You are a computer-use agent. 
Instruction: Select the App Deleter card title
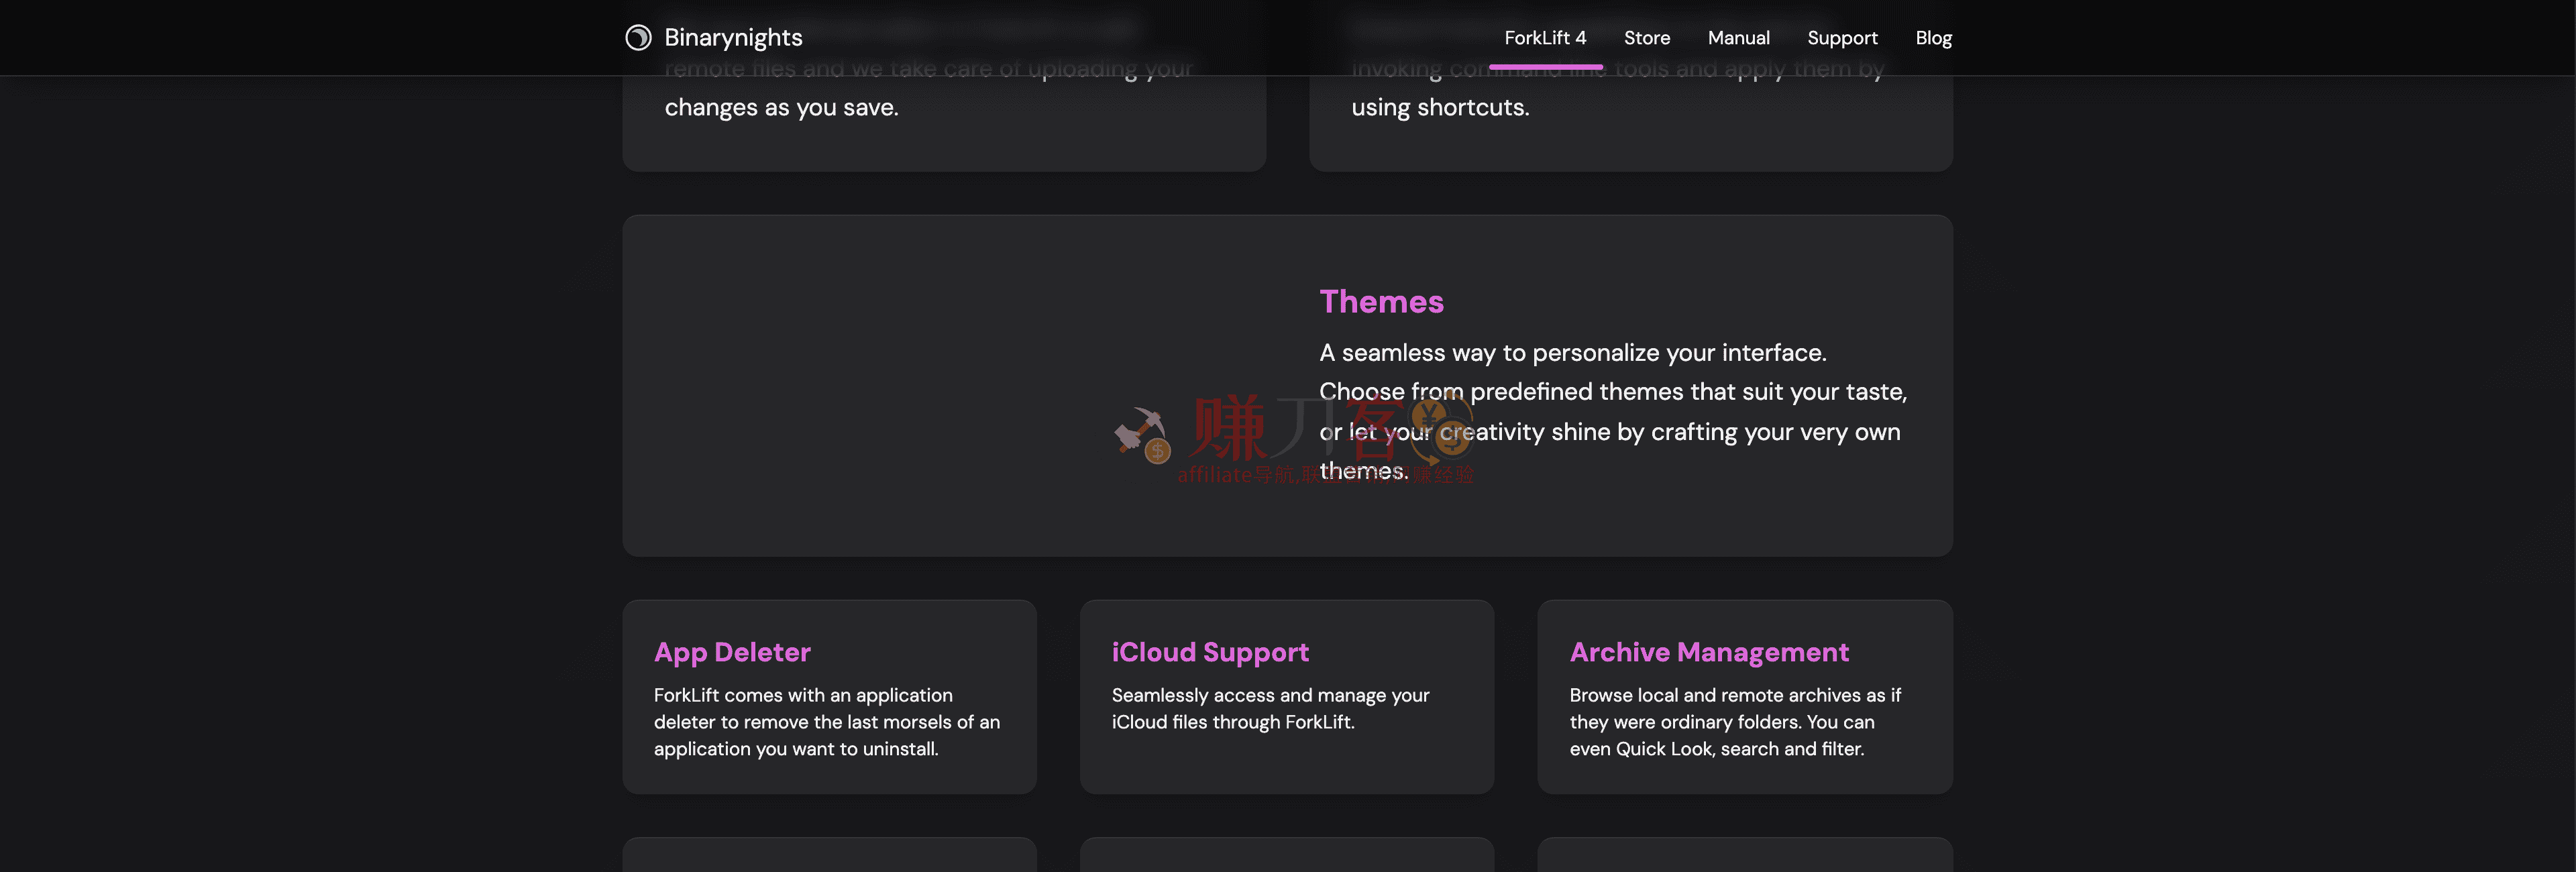(732, 652)
